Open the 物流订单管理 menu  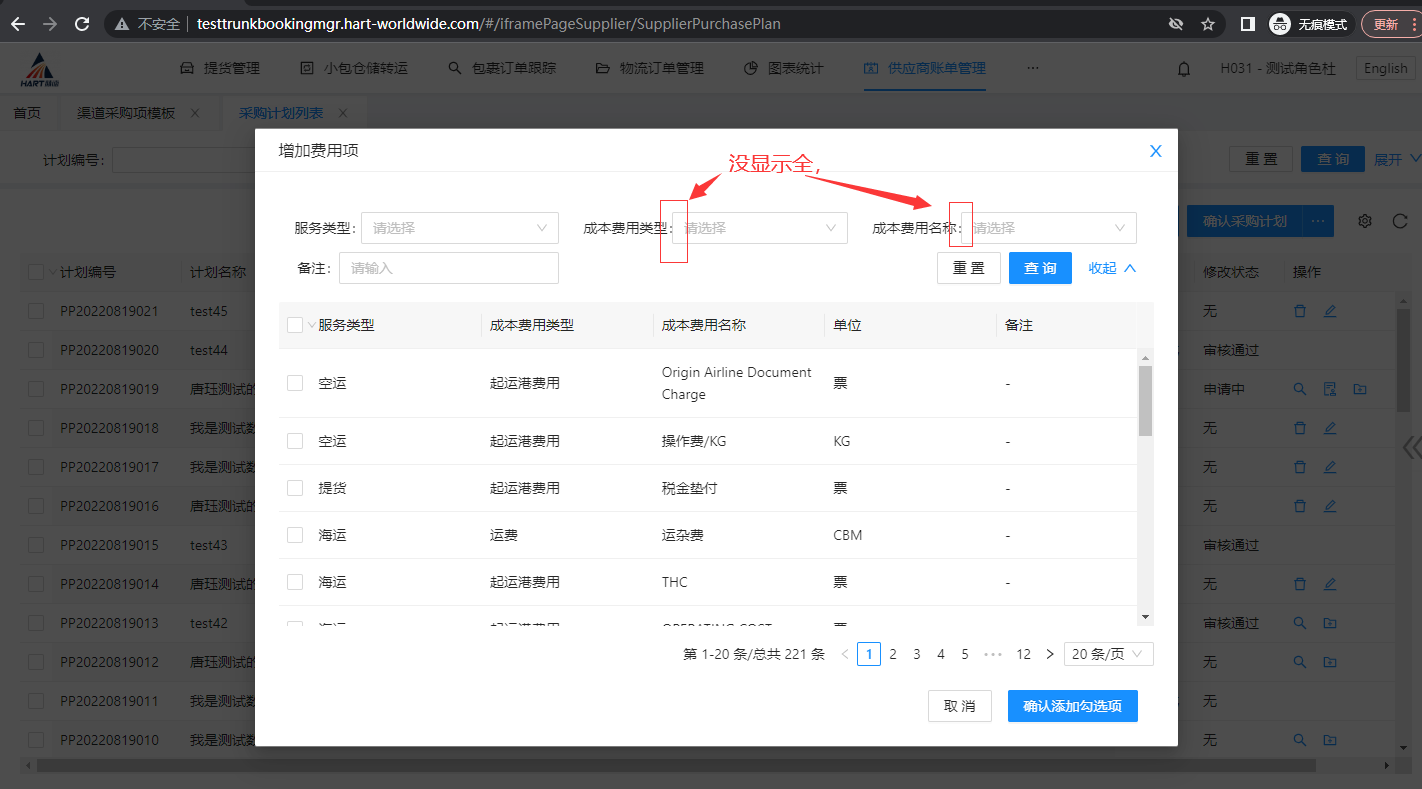650,68
